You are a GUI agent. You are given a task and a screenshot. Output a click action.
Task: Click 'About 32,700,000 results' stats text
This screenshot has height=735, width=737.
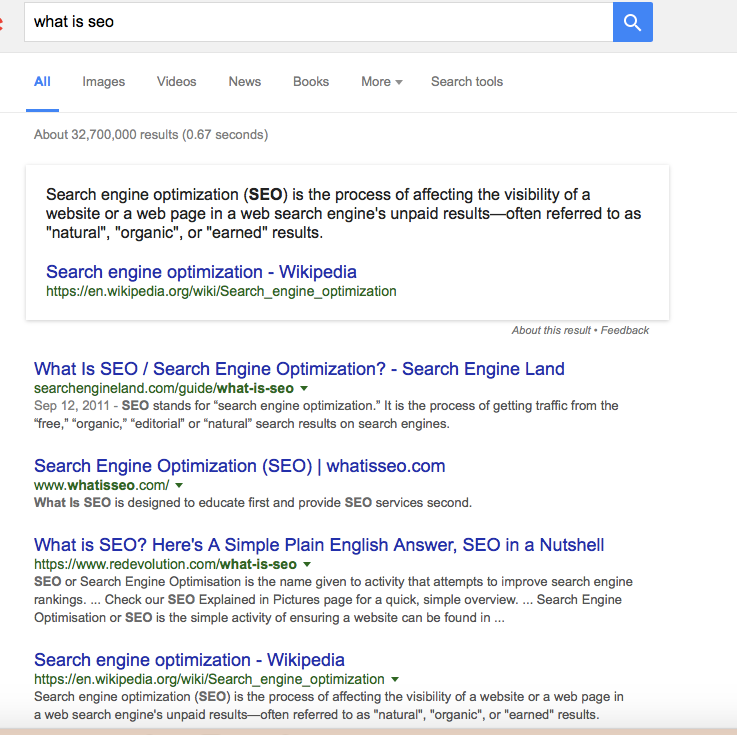coord(151,135)
